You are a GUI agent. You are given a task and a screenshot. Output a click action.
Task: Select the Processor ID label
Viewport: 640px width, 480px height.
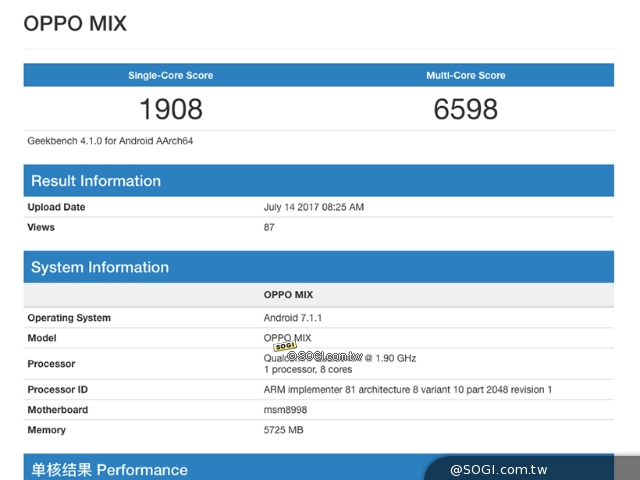pyautogui.click(x=58, y=389)
